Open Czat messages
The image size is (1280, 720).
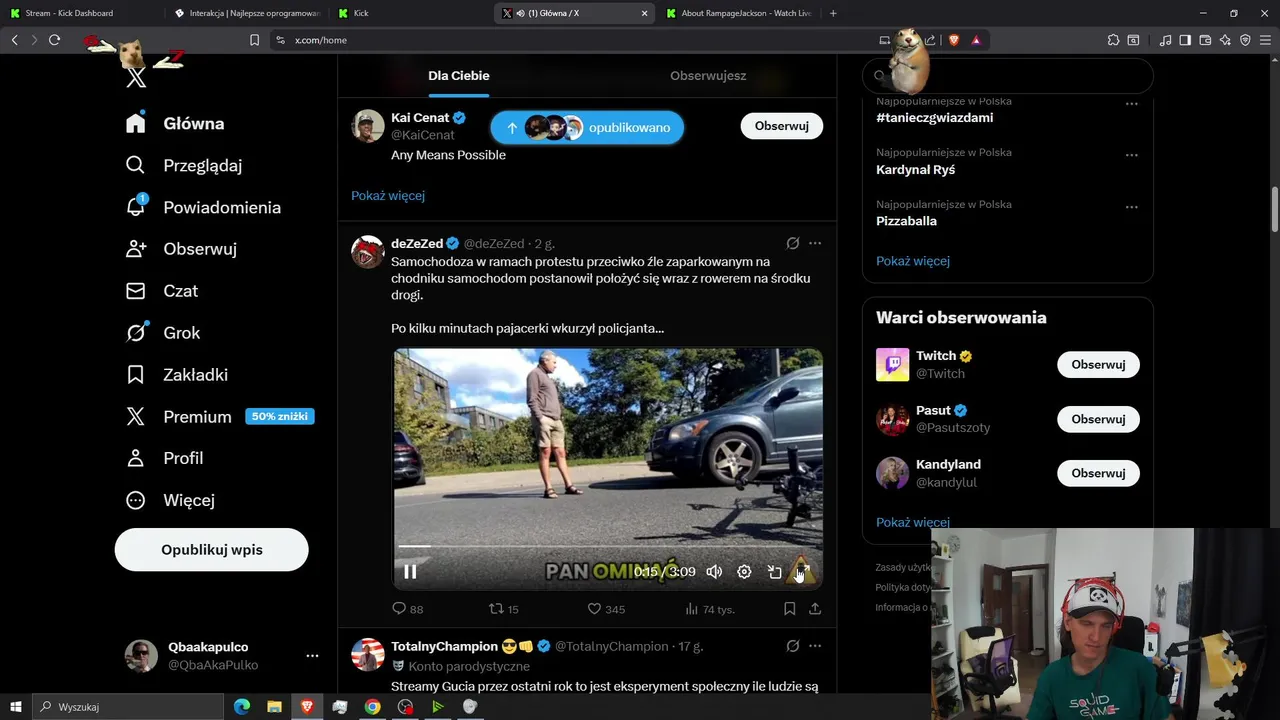(162, 291)
